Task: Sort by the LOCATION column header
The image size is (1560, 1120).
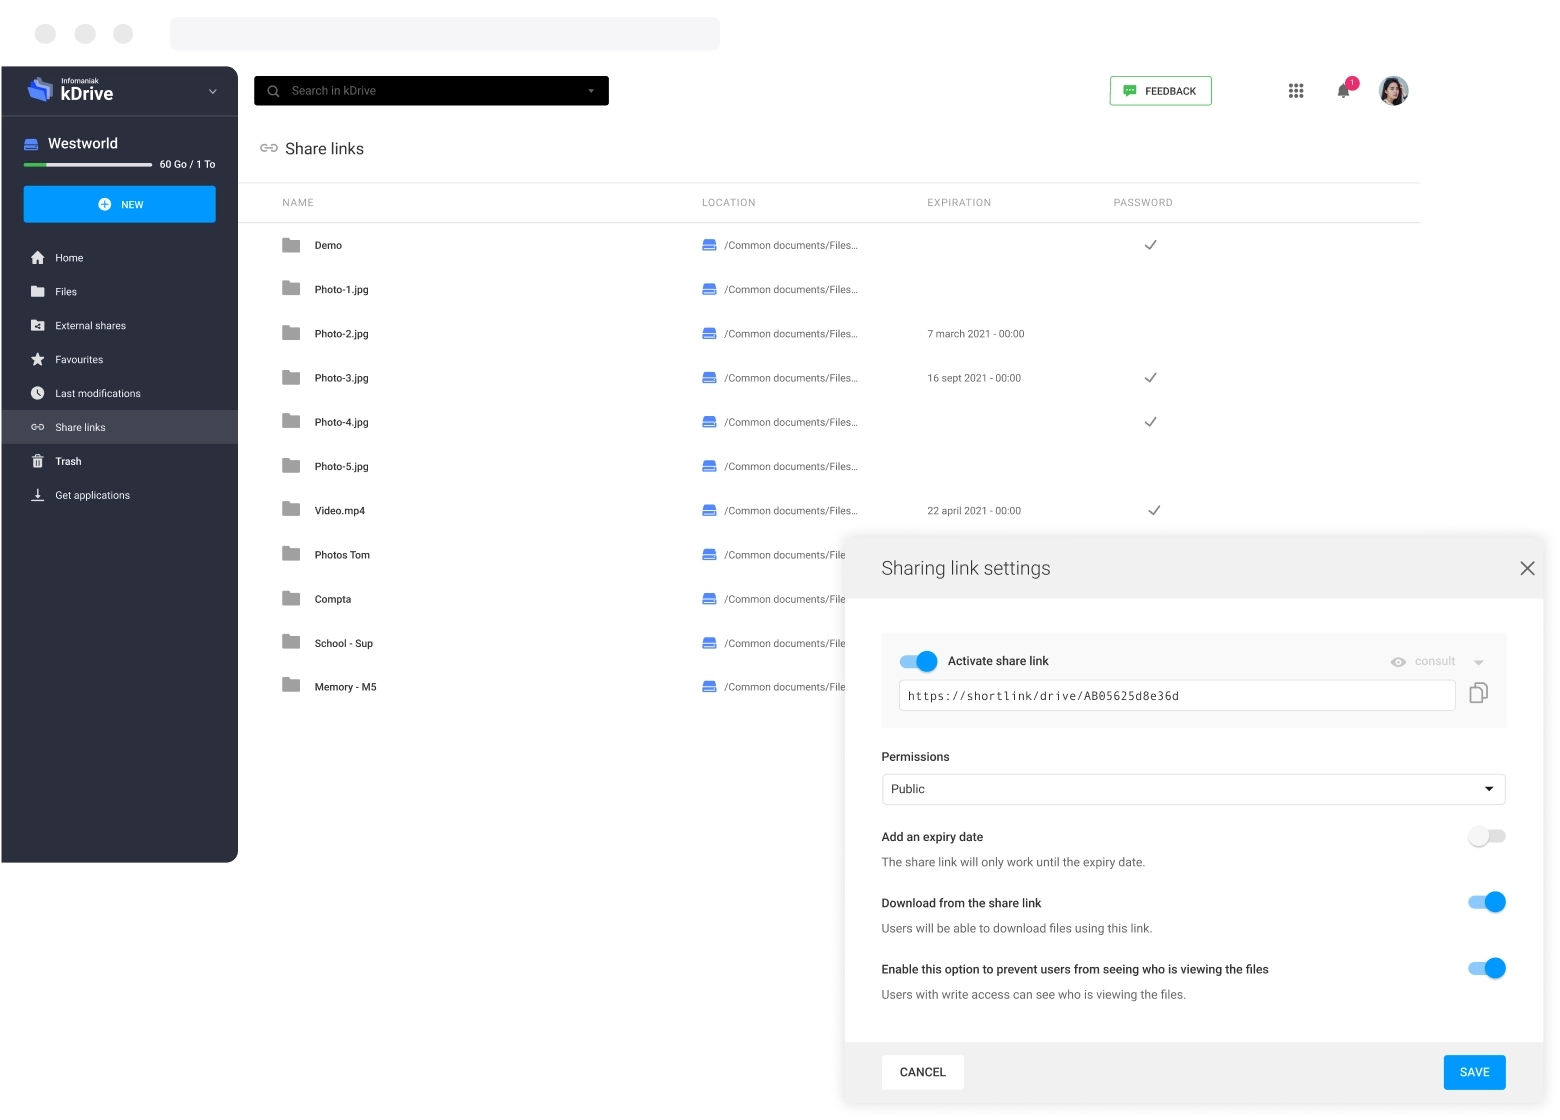Action: 729,203
